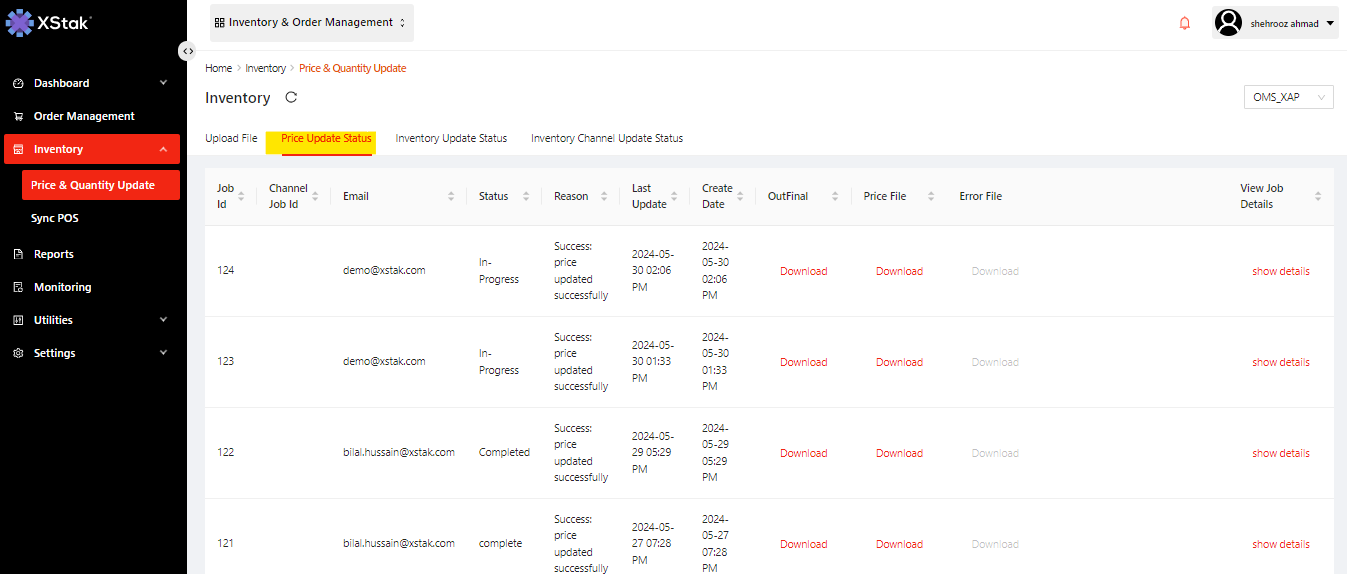Image resolution: width=1347 pixels, height=574 pixels.
Task: Open the OMS_XAP dropdown selector
Action: [1291, 97]
